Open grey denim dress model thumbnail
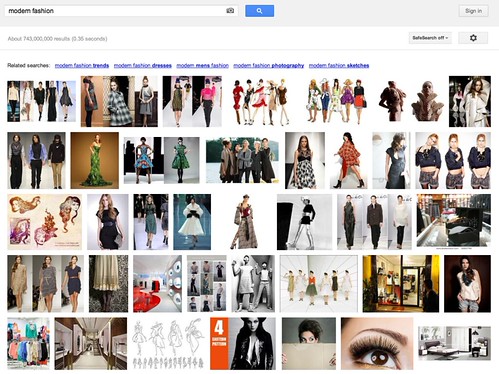 point(391,161)
